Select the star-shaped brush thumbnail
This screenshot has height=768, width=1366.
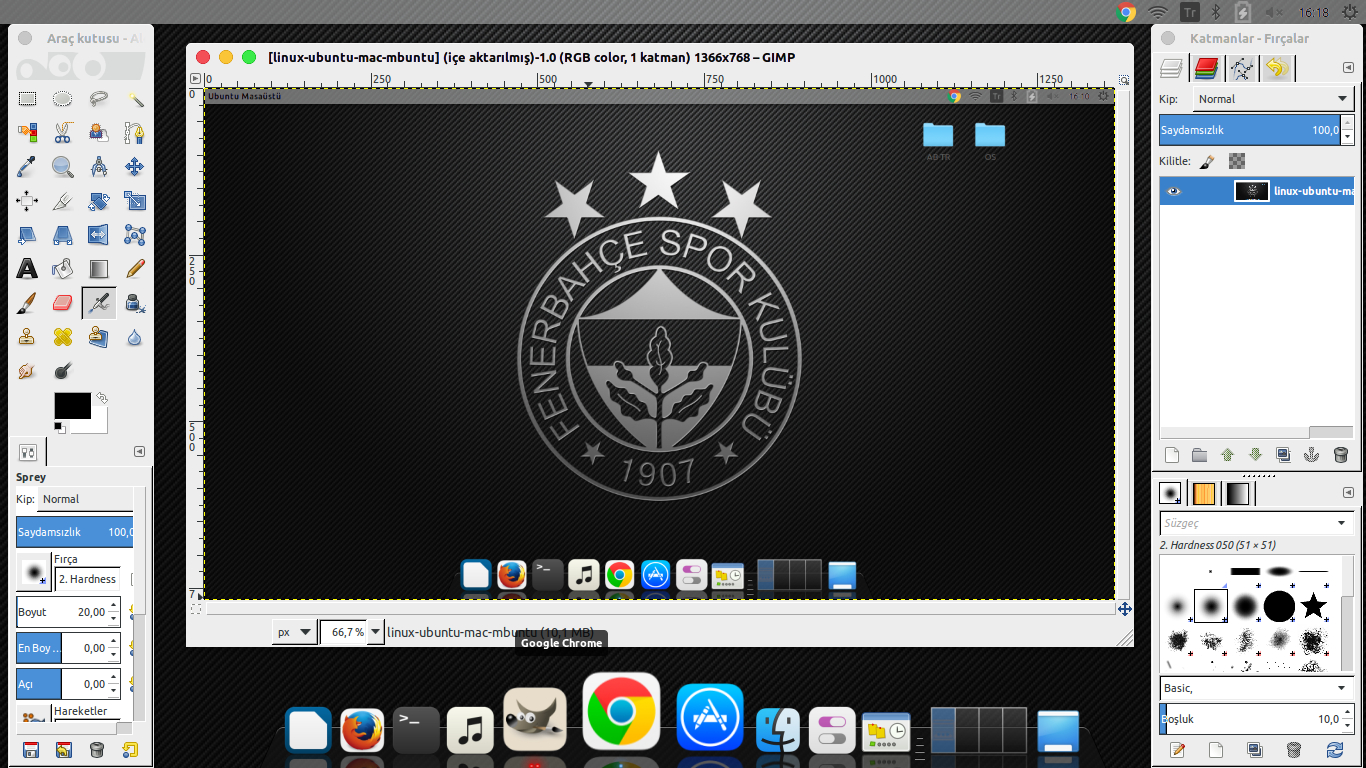tap(1313, 605)
